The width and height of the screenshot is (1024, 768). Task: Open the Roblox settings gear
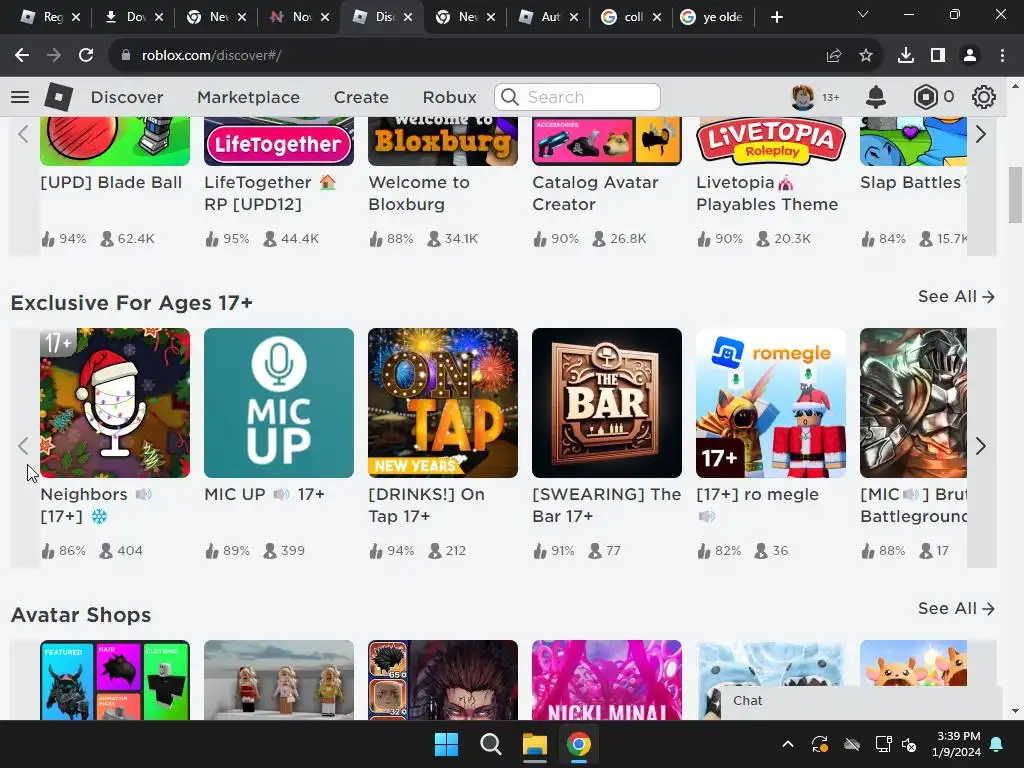point(984,97)
